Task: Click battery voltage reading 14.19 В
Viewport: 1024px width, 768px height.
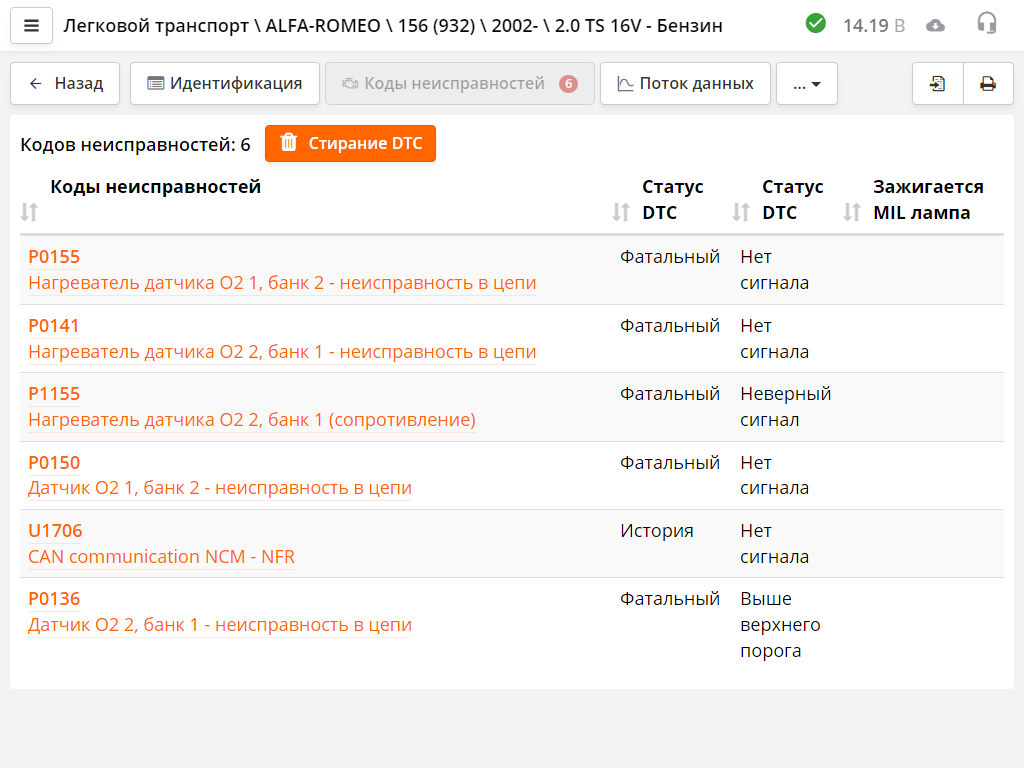Action: coord(873,25)
